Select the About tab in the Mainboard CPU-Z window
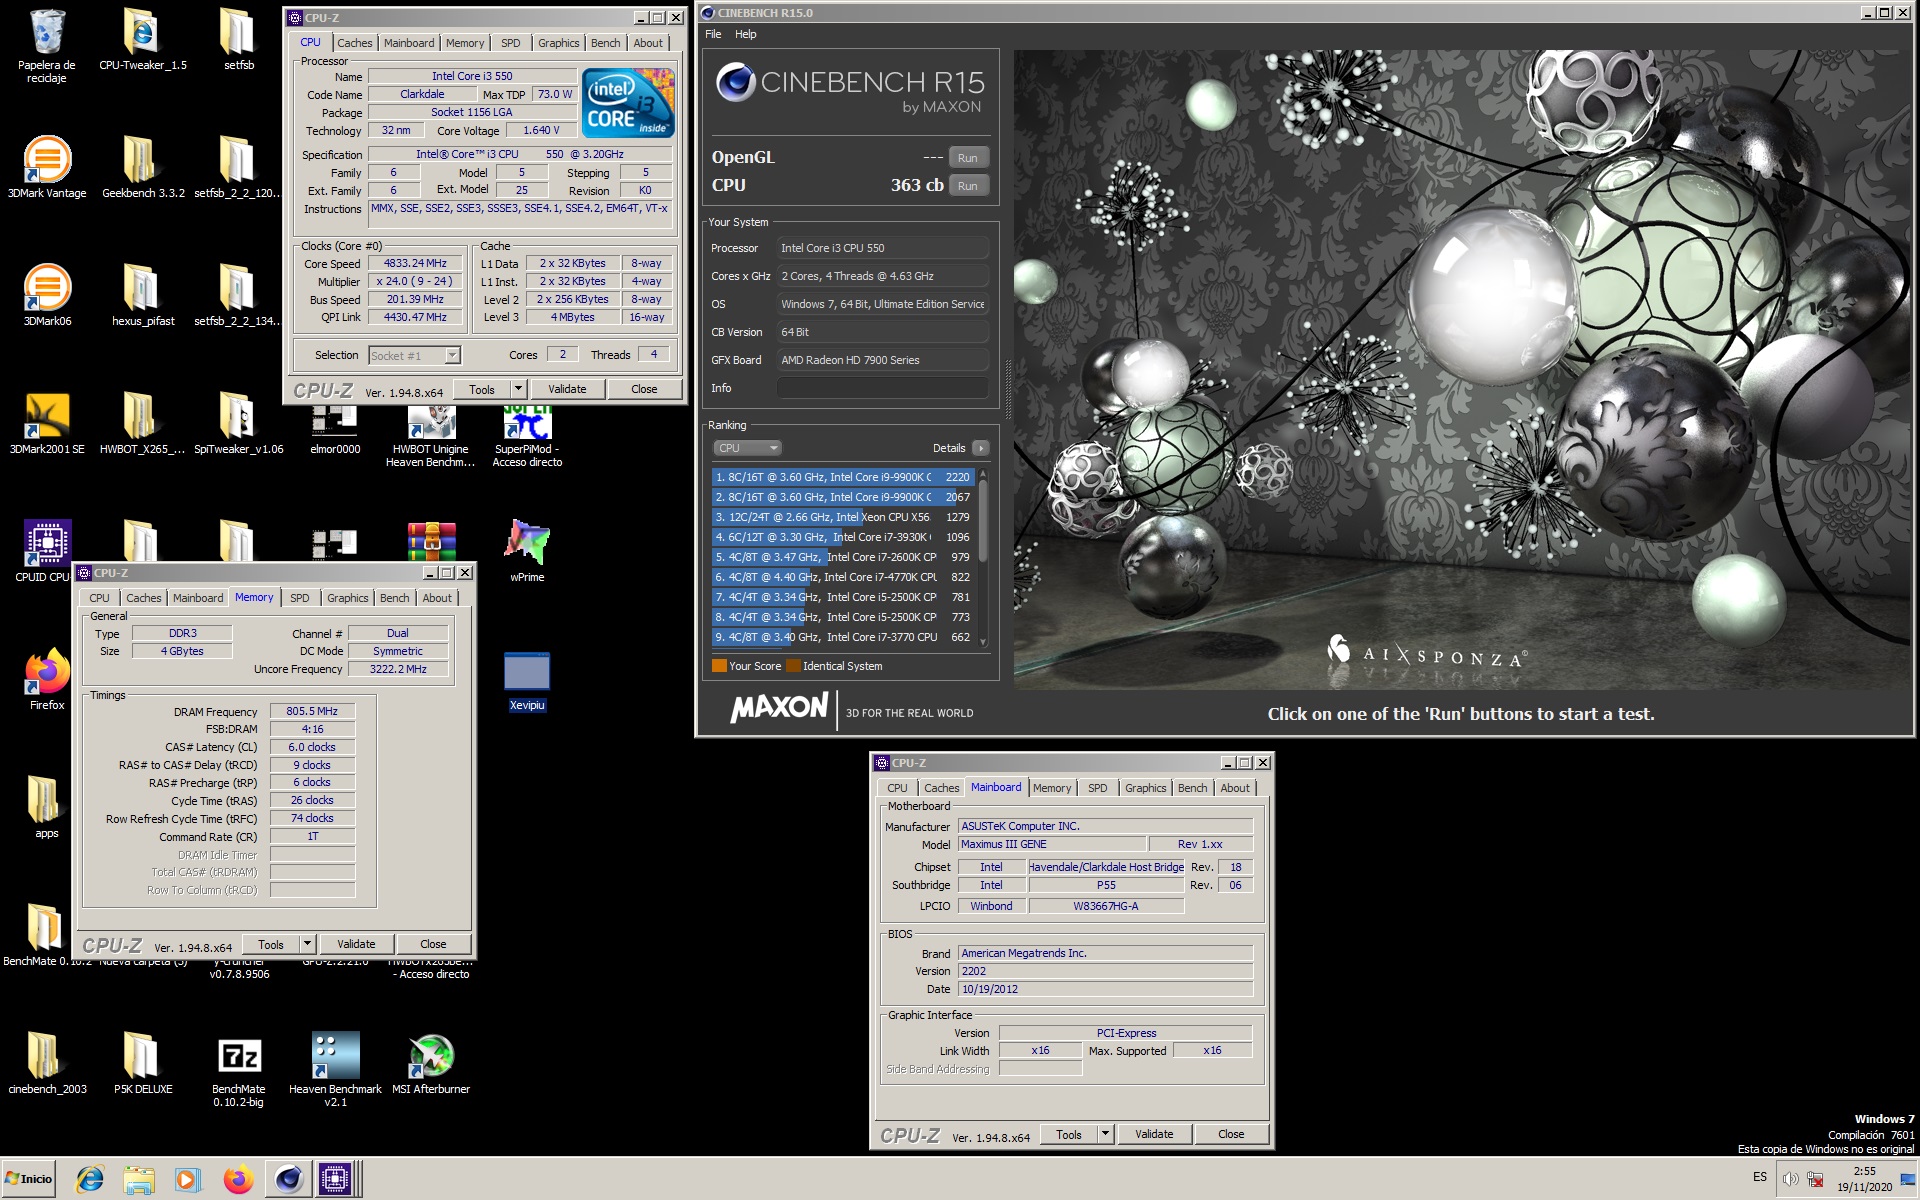 pyautogui.click(x=1234, y=788)
